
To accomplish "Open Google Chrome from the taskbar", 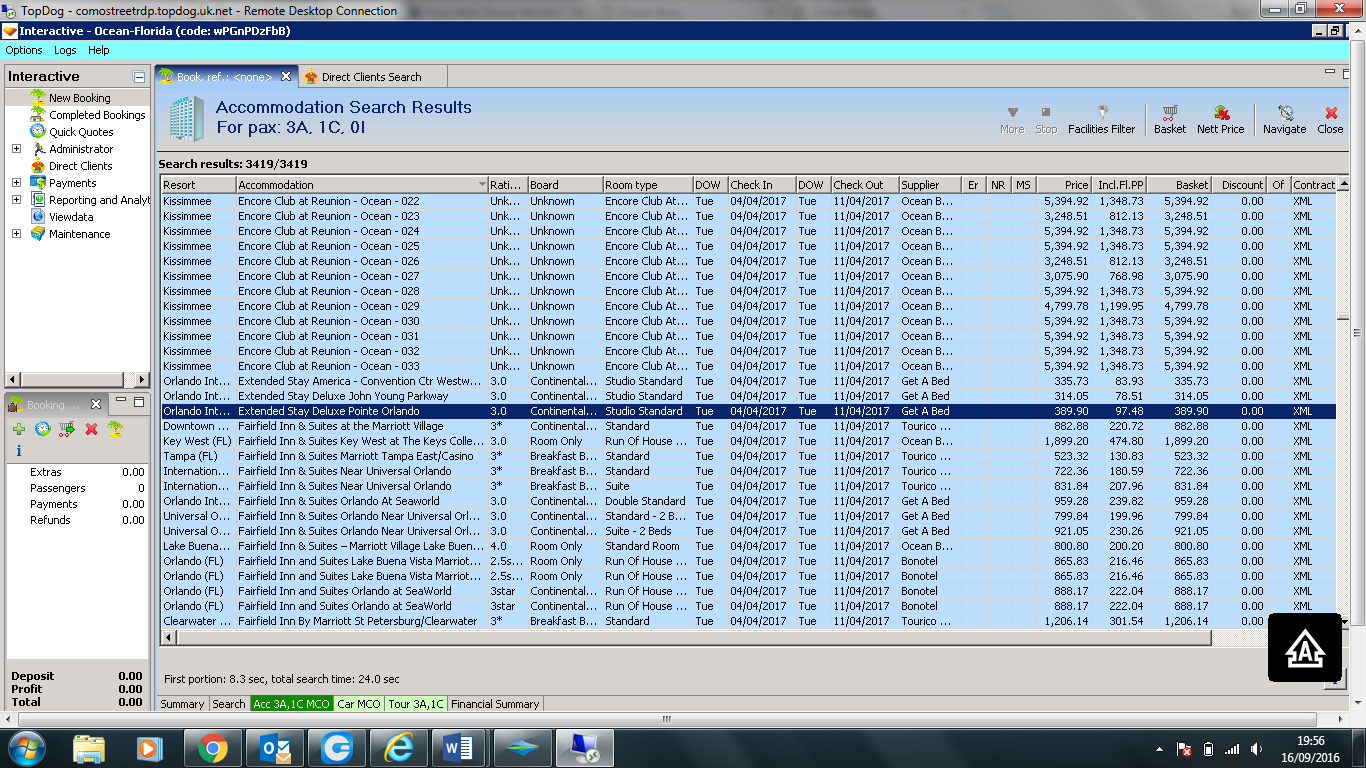I will click(x=212, y=748).
